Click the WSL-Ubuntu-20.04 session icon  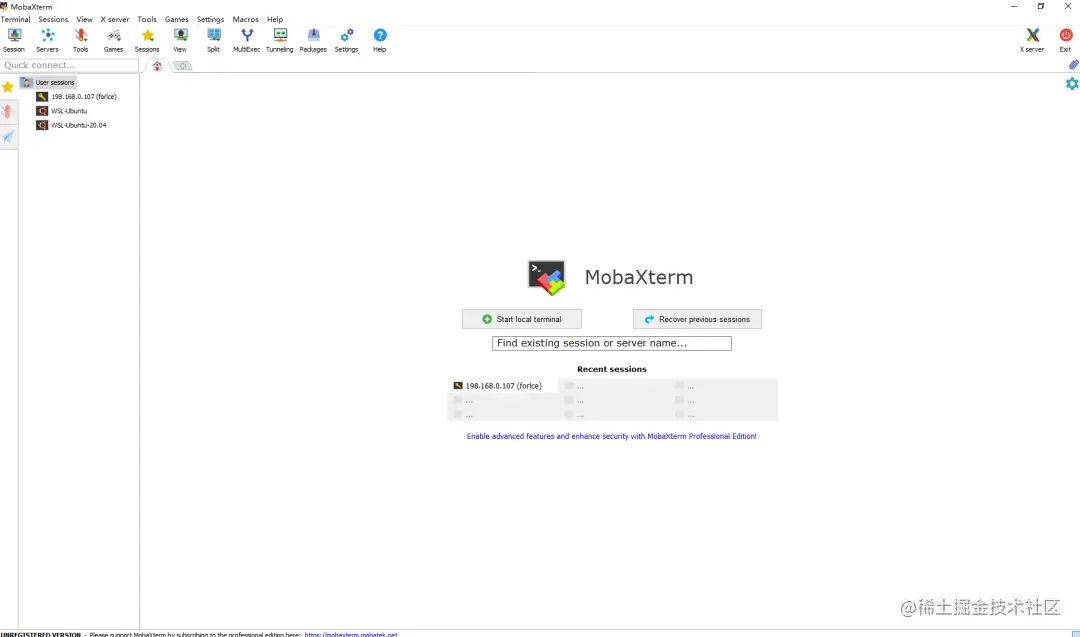[42, 125]
